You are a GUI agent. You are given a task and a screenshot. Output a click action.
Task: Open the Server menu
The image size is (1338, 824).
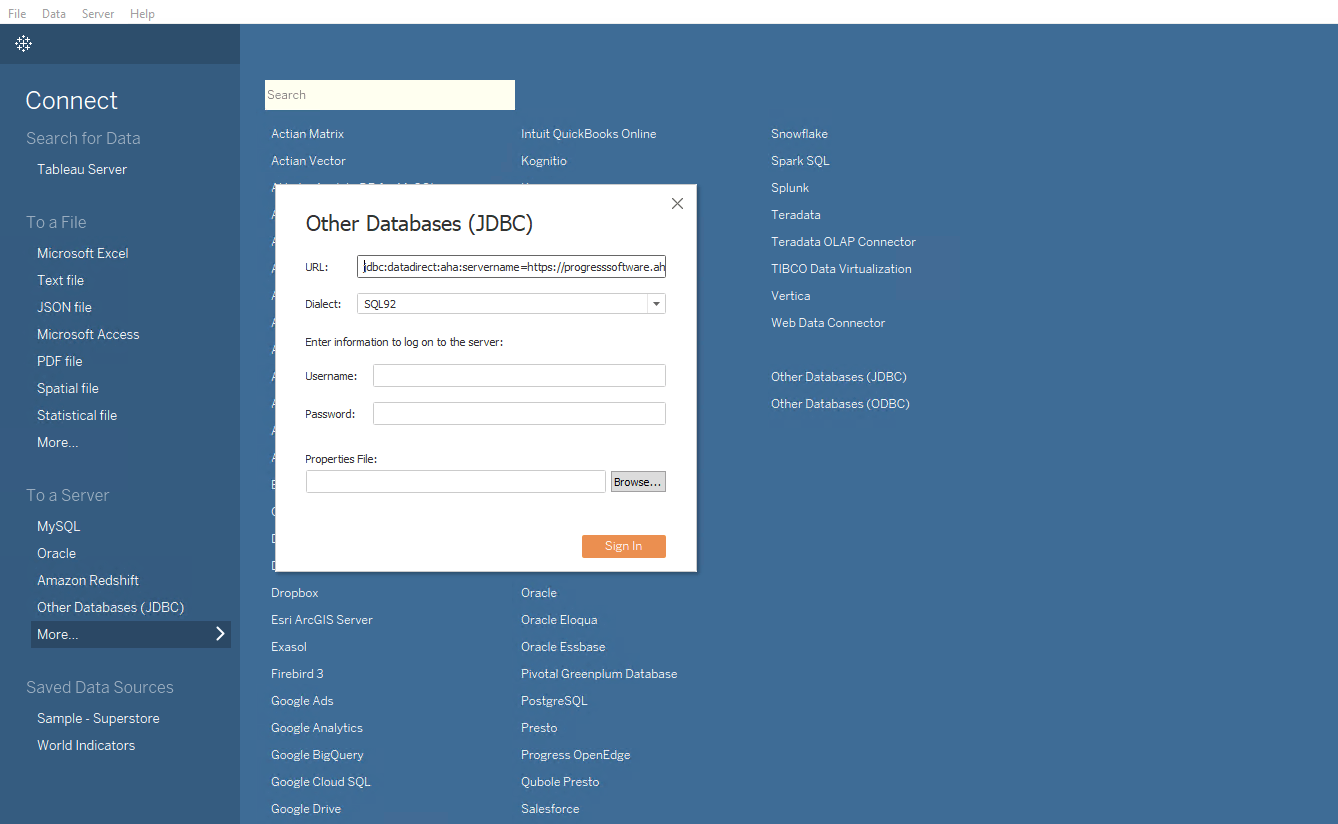pos(98,14)
